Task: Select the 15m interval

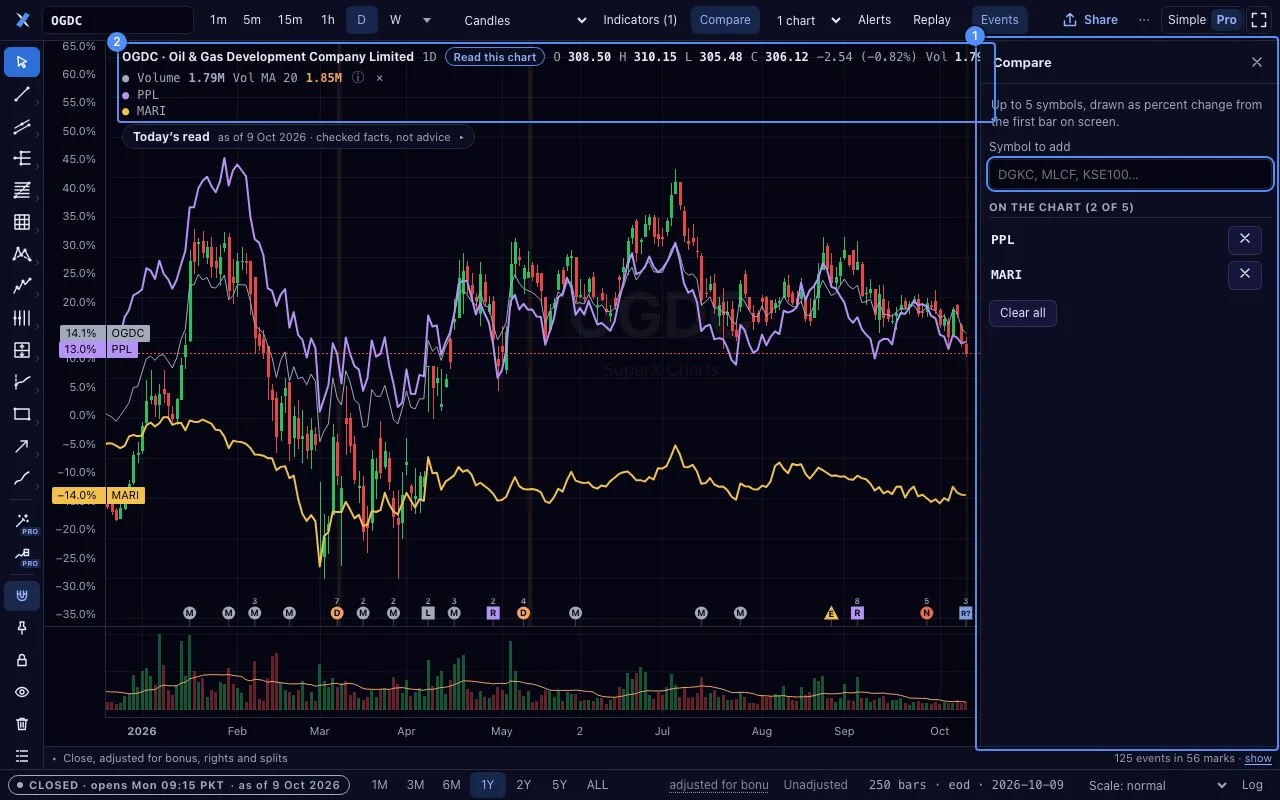Action: pos(290,20)
